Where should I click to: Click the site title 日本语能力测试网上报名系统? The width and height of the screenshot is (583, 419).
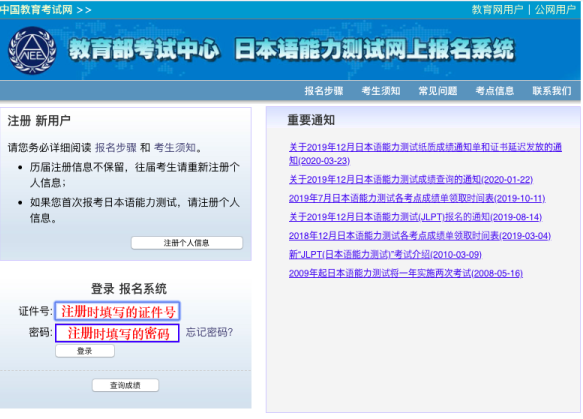[374, 49]
